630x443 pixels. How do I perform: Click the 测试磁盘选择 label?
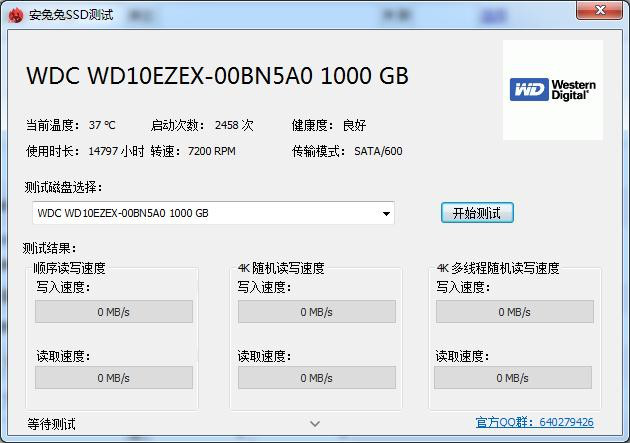coord(63,187)
